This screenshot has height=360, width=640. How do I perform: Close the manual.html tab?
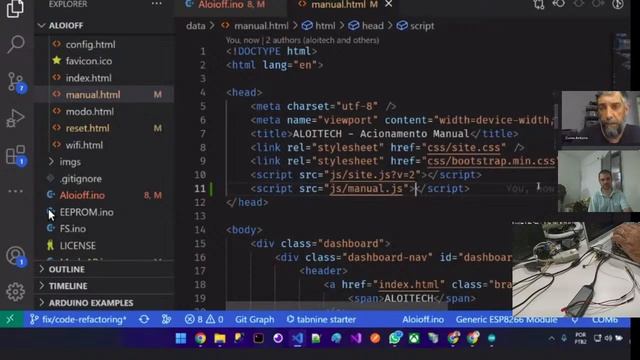pyautogui.click(x=389, y=4)
